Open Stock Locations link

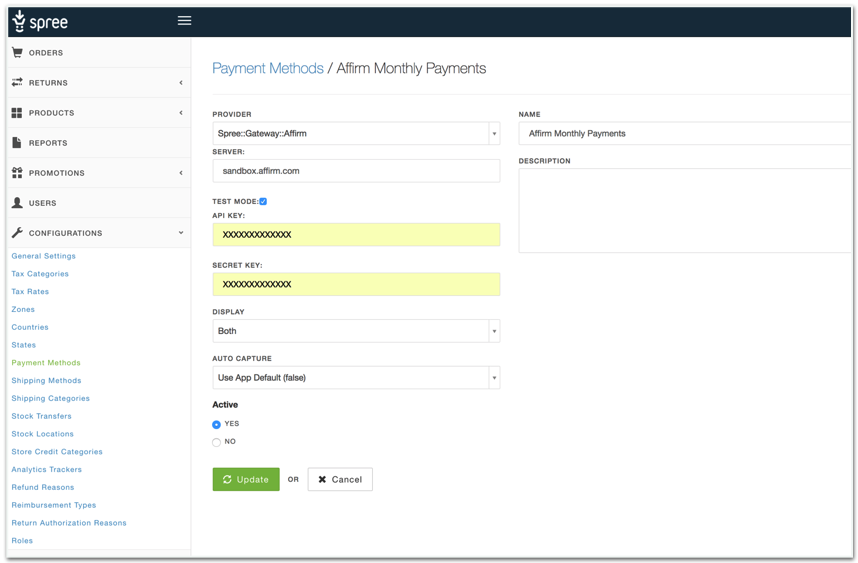pyautogui.click(x=43, y=434)
